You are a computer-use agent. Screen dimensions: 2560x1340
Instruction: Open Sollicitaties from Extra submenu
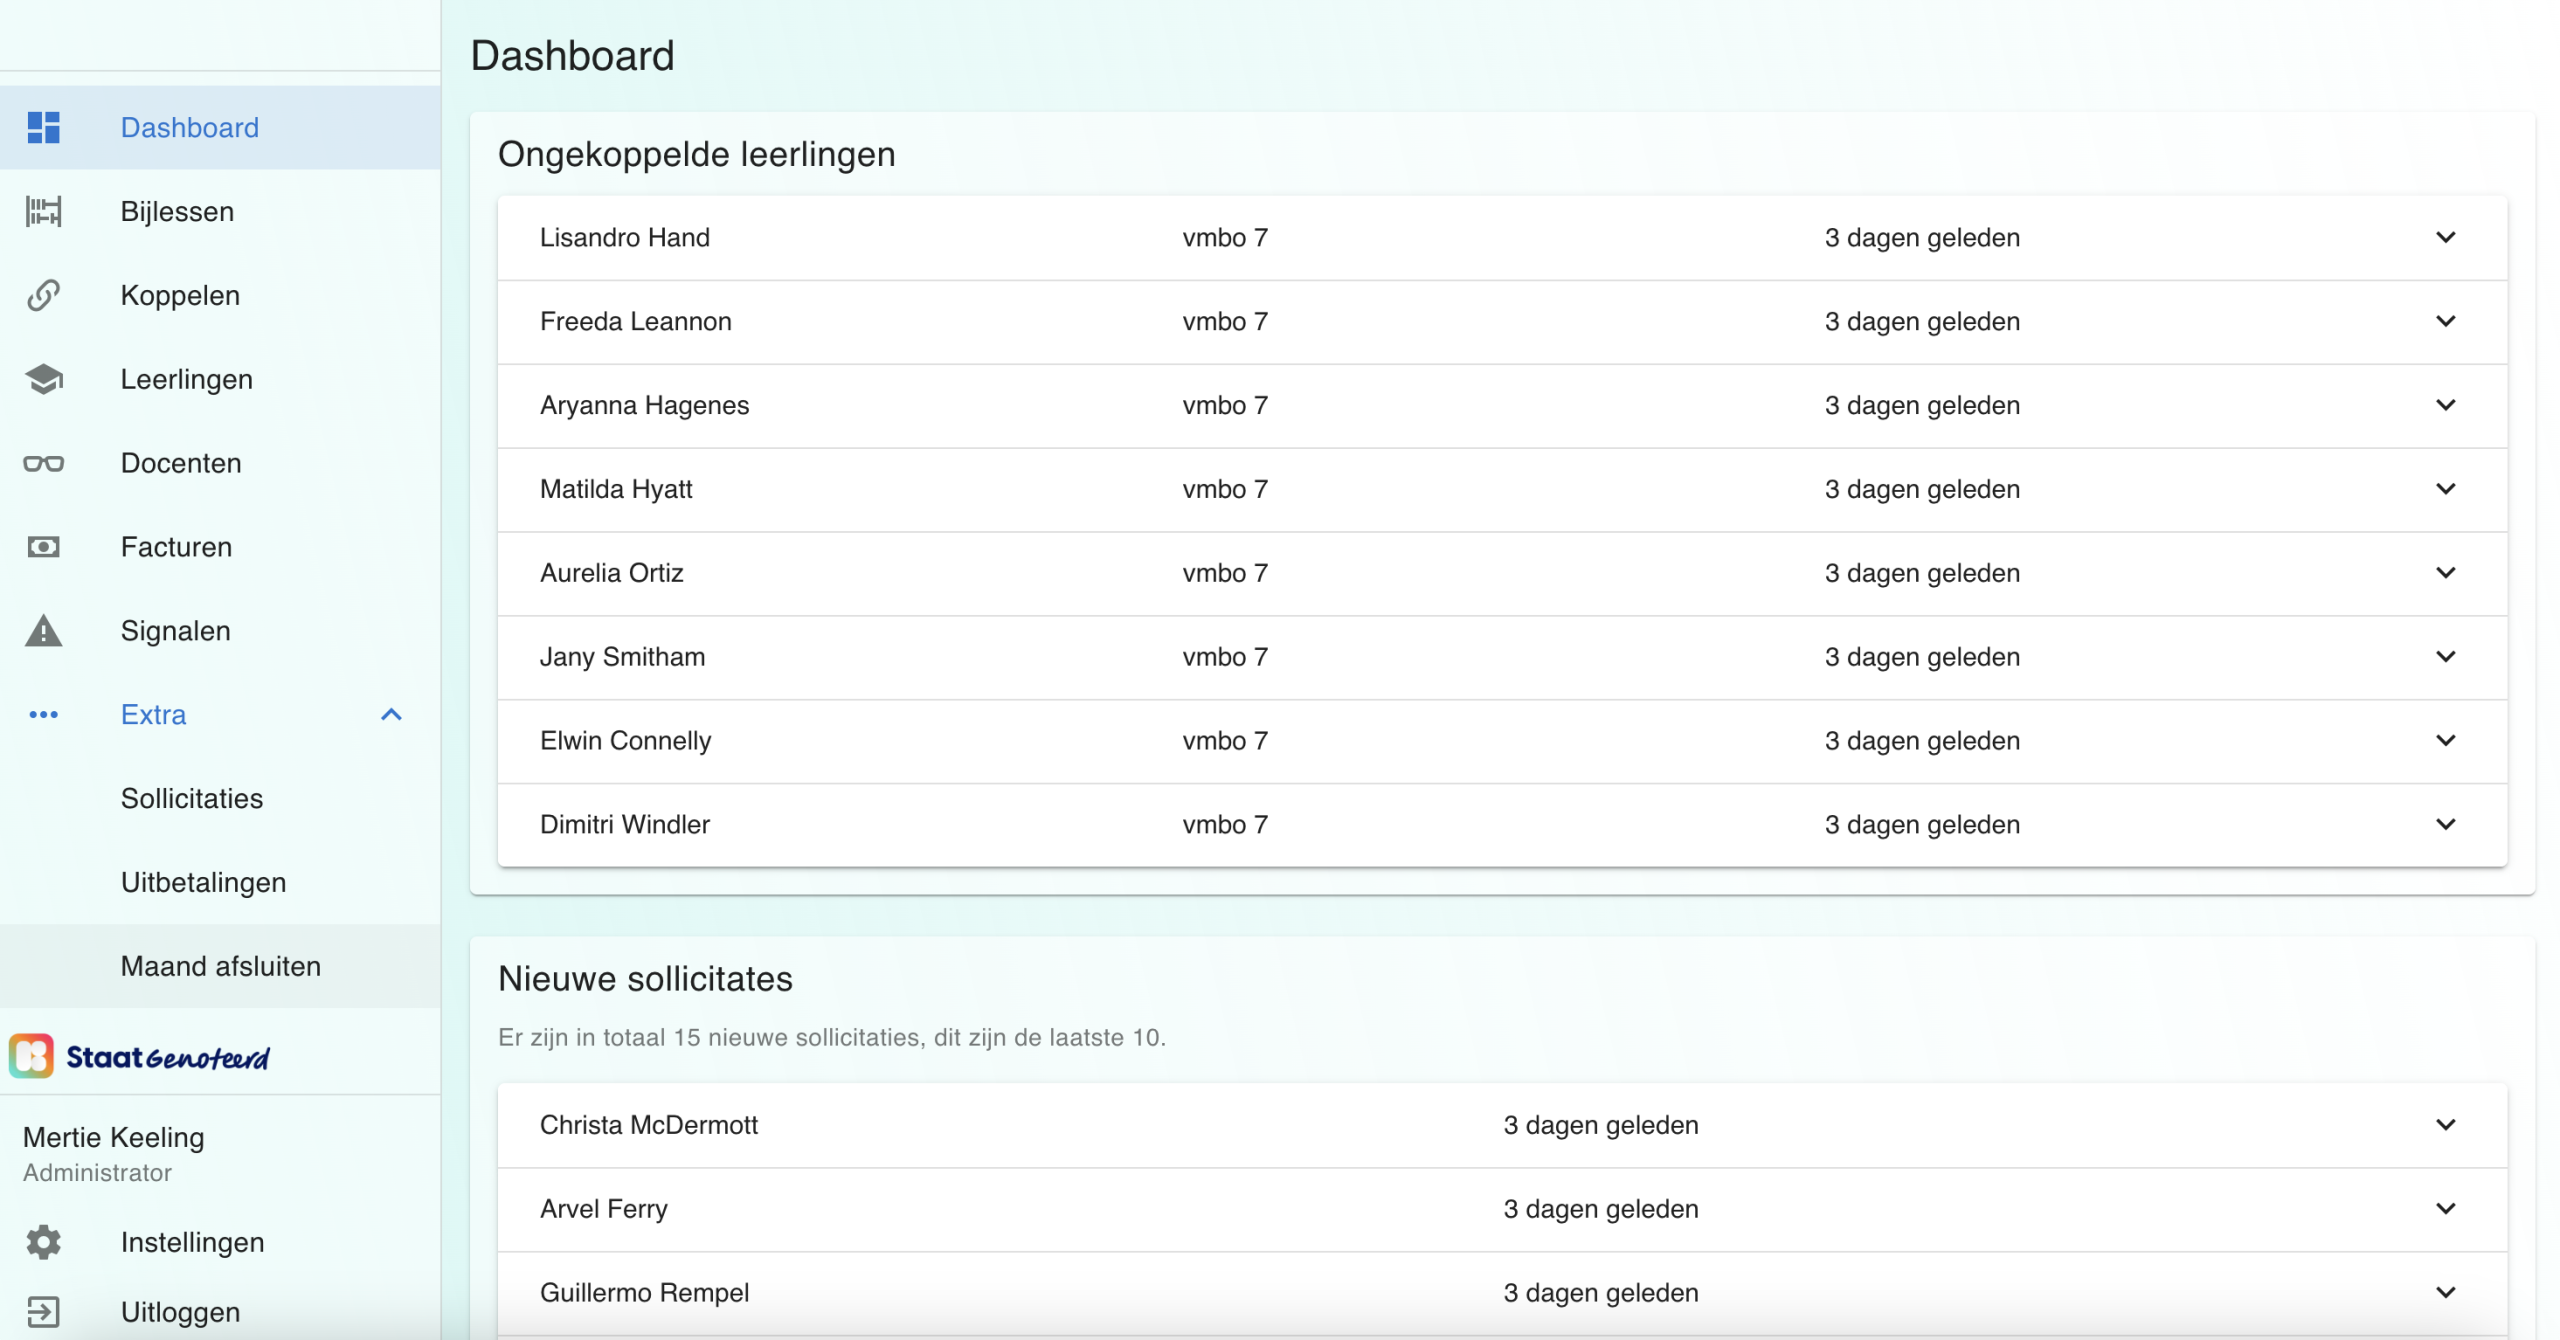pos(192,799)
